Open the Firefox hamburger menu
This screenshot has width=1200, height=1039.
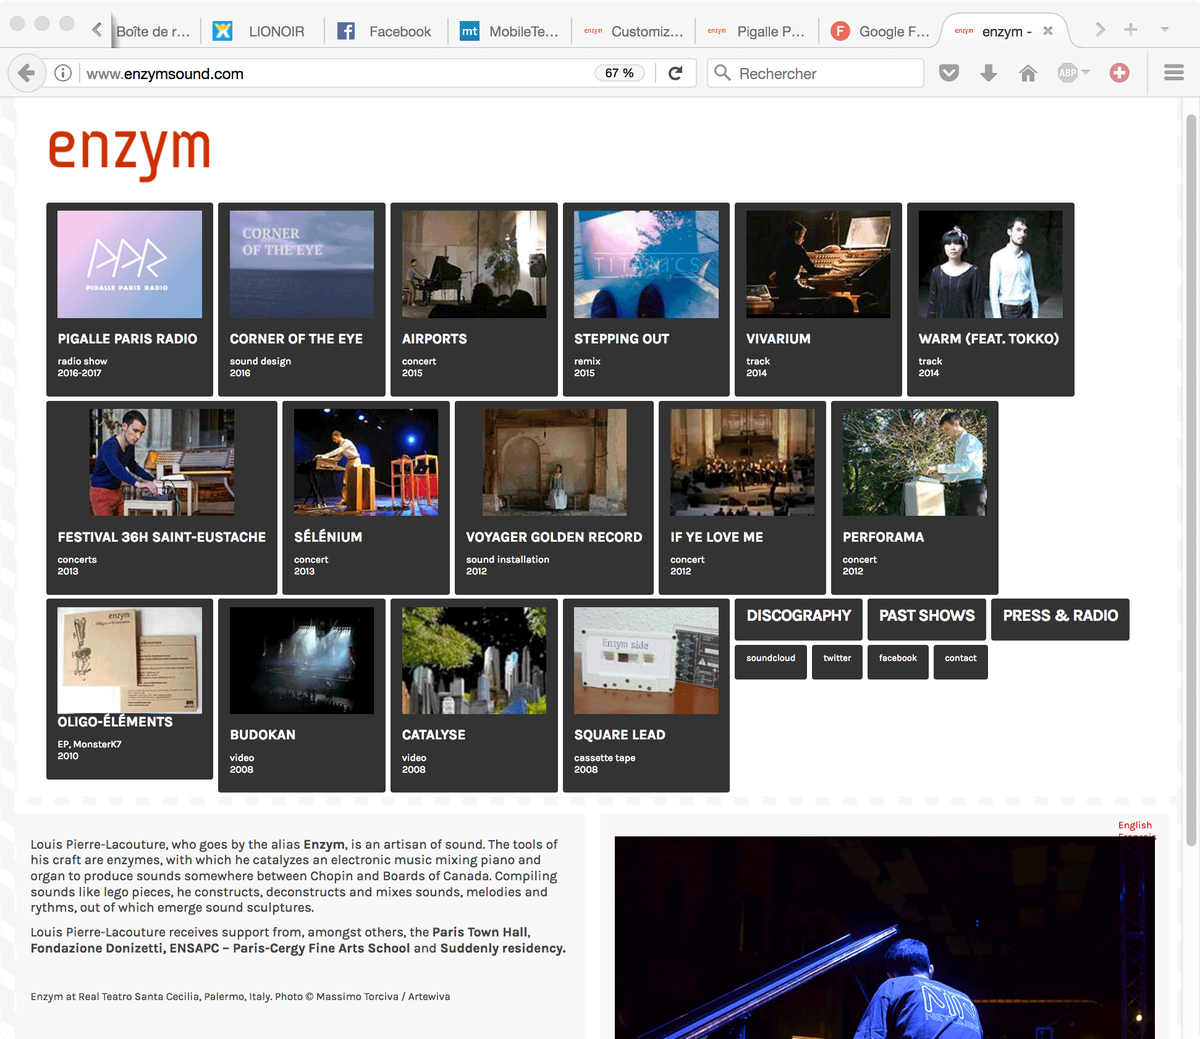[1174, 73]
